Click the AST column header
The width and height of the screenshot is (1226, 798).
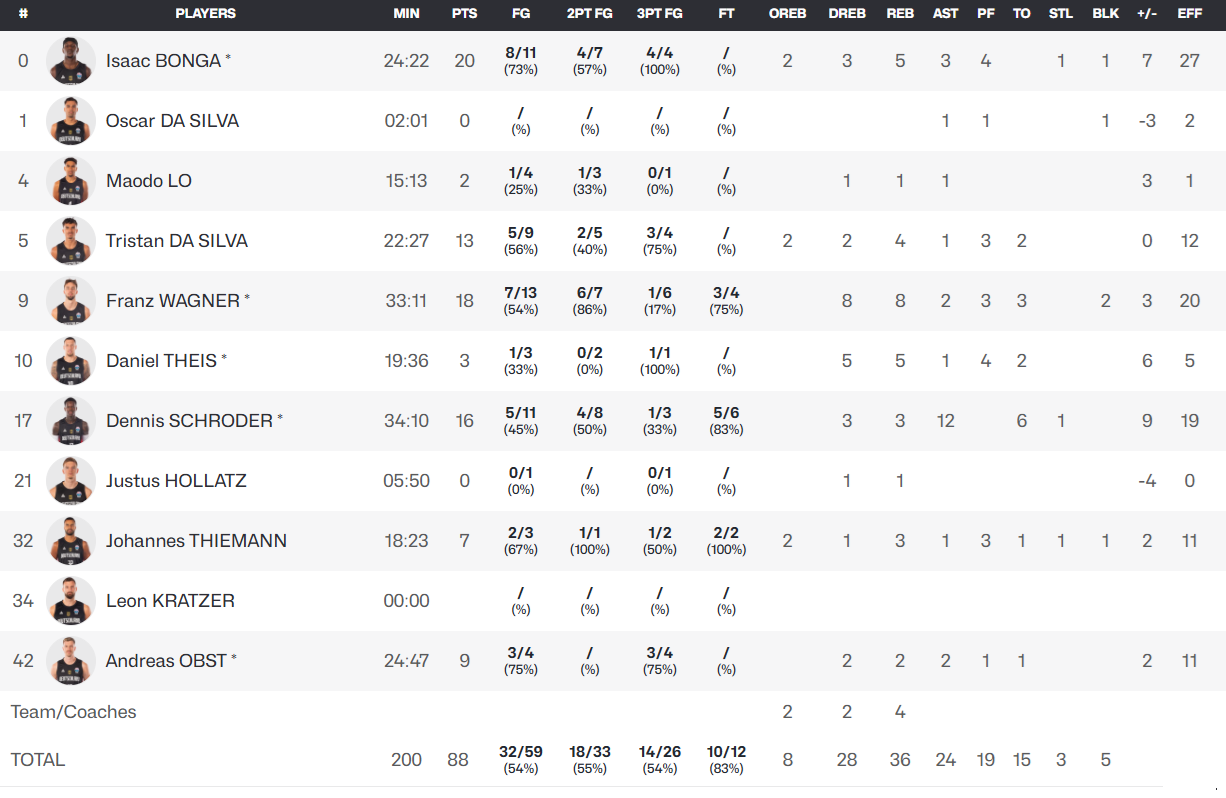[x=945, y=14]
